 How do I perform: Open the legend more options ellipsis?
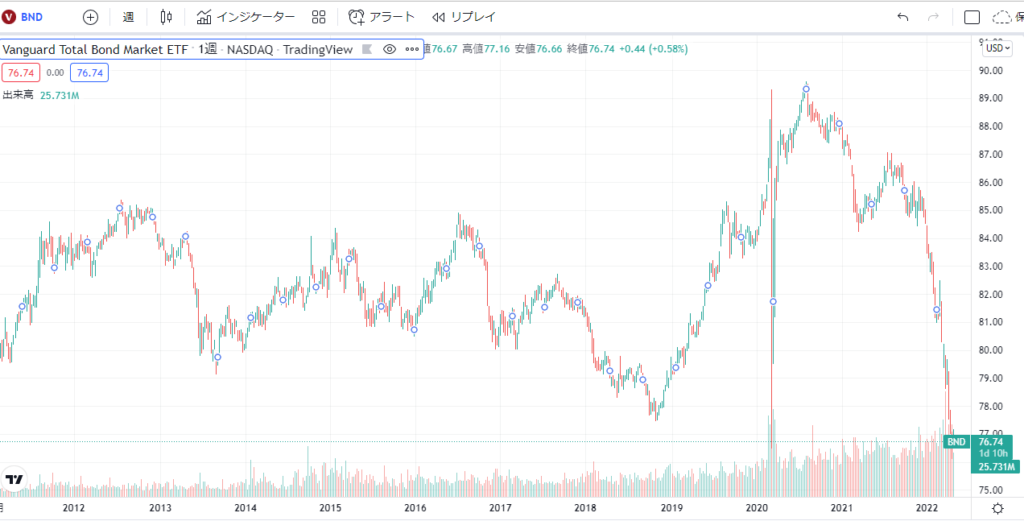click(x=411, y=49)
